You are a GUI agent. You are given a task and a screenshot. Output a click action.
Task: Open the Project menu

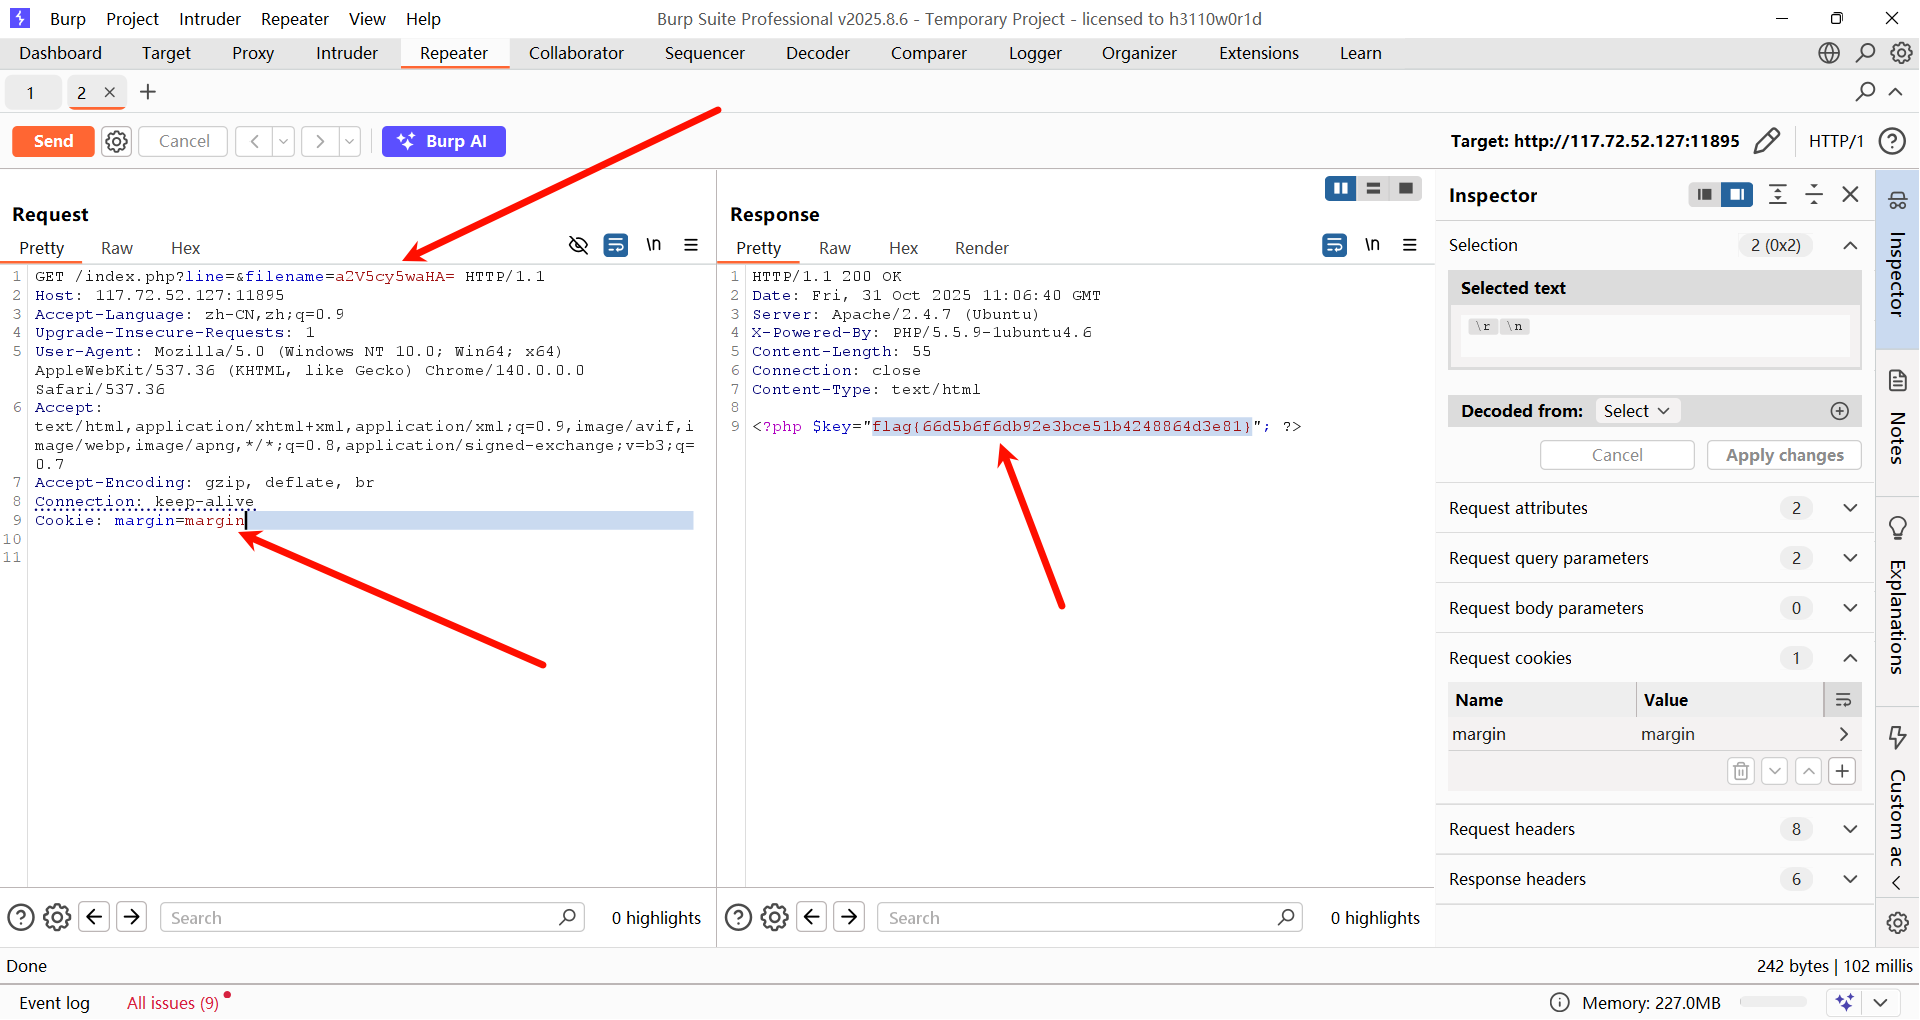tap(133, 19)
